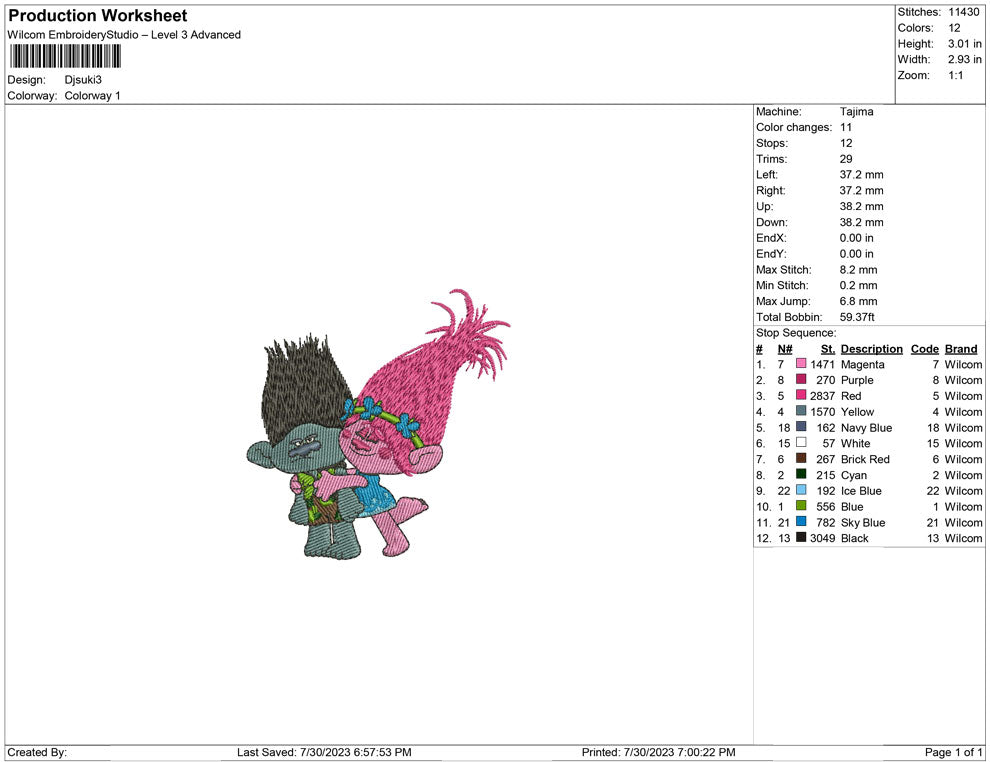Click the Total Bobbin value 59.37ft
This screenshot has width=990, height=762.
tap(857, 317)
